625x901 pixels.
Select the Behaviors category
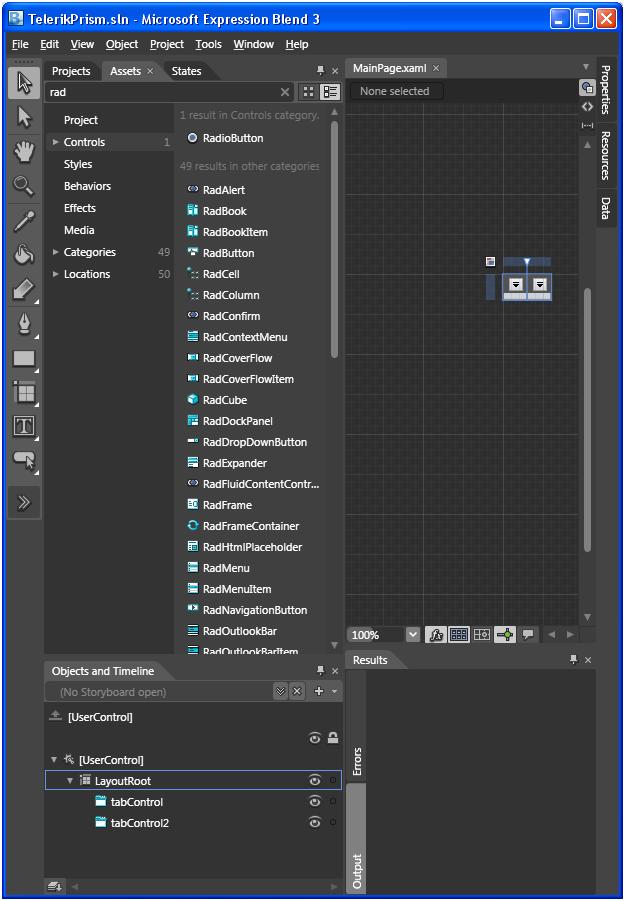click(87, 186)
